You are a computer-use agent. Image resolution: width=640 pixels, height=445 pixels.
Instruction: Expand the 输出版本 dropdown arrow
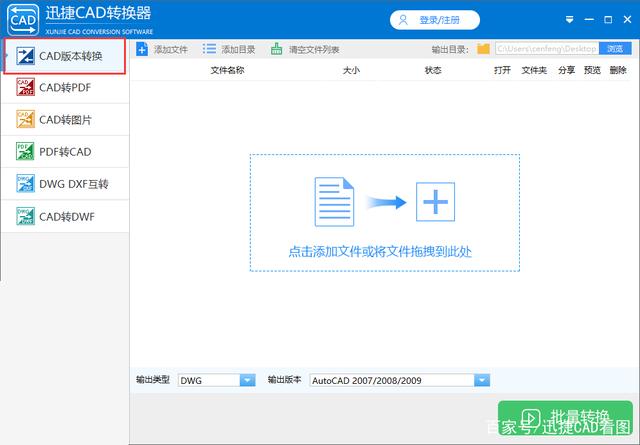482,380
